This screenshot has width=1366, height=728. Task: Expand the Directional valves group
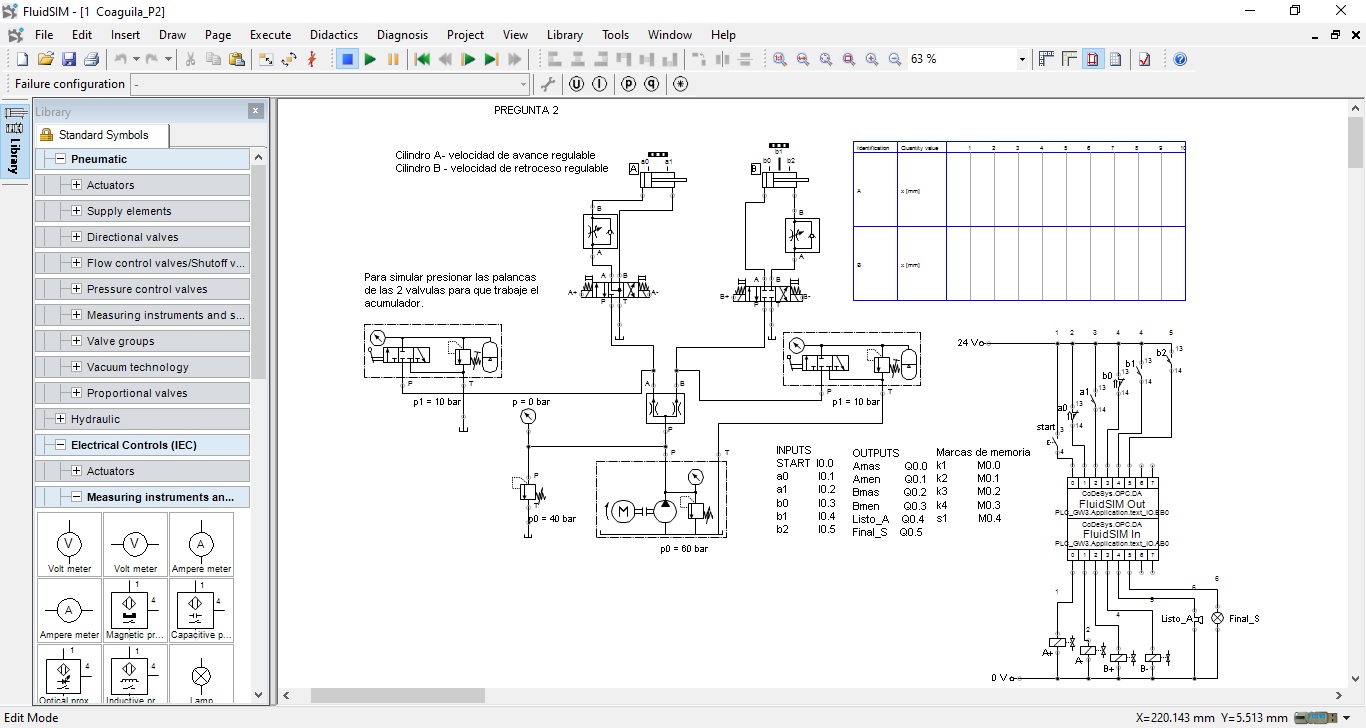point(77,237)
